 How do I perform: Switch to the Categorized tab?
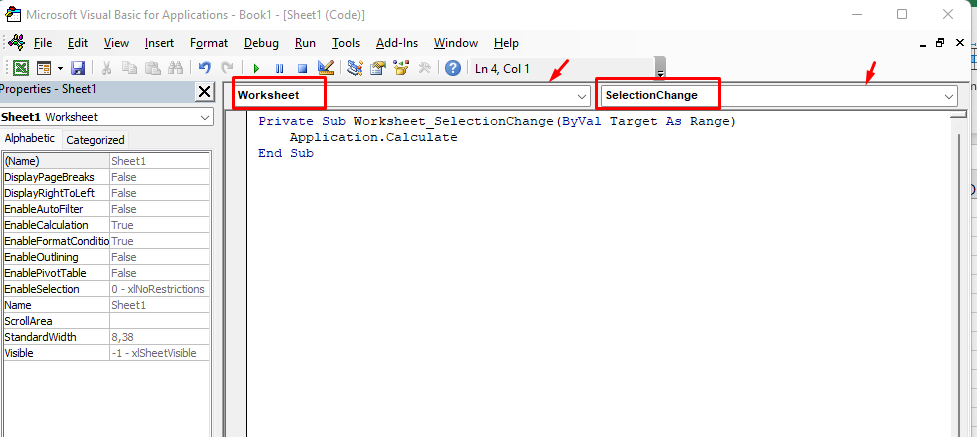(x=95, y=140)
